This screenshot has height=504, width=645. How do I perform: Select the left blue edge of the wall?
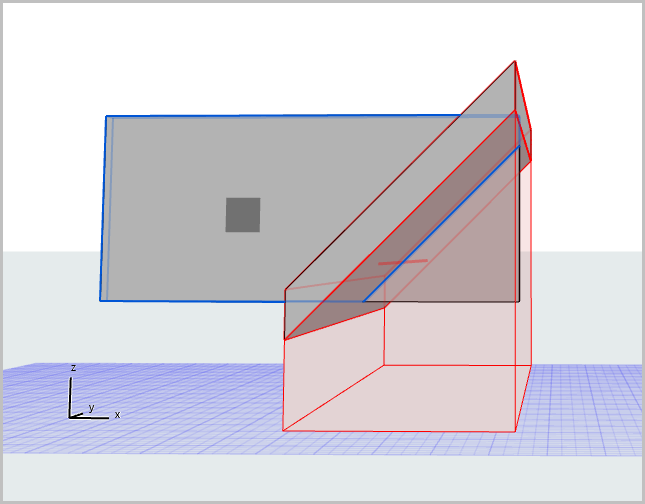coord(103,208)
